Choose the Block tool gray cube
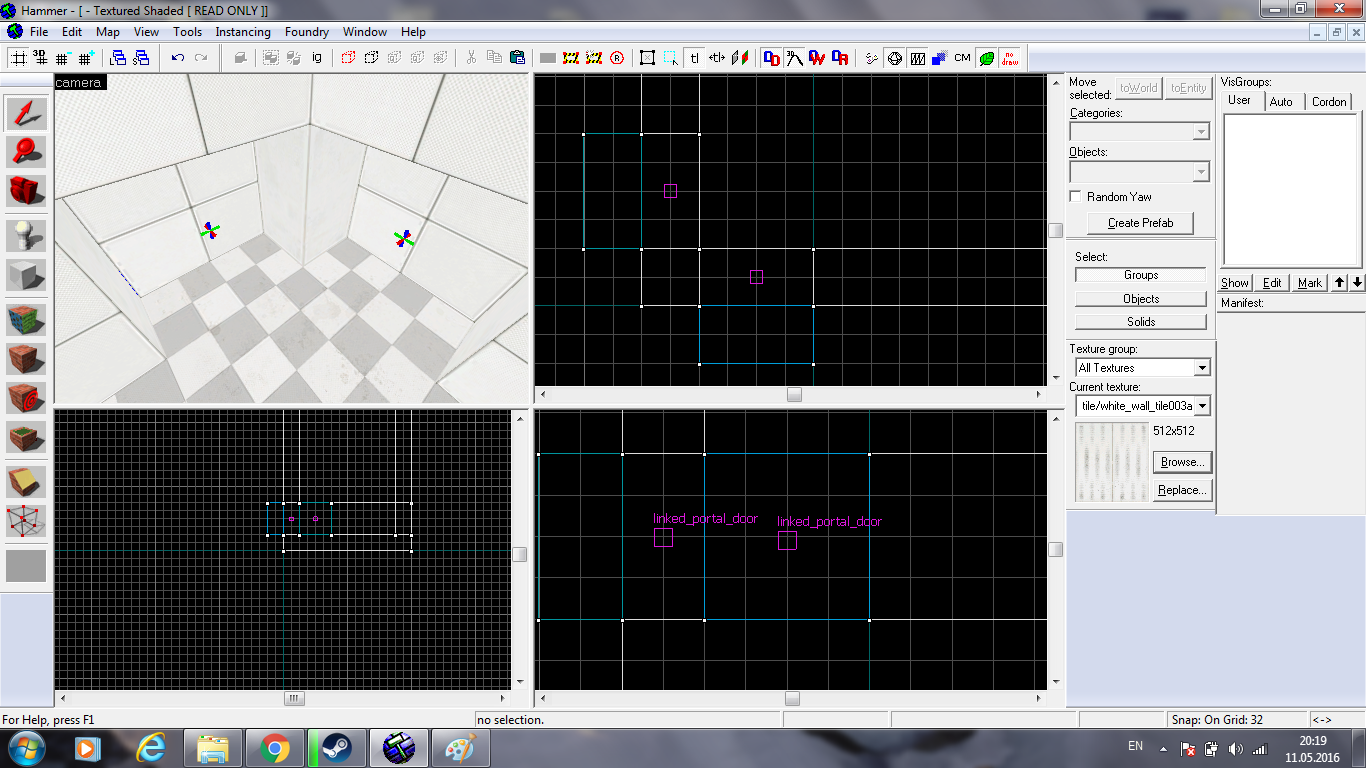 tap(27, 275)
